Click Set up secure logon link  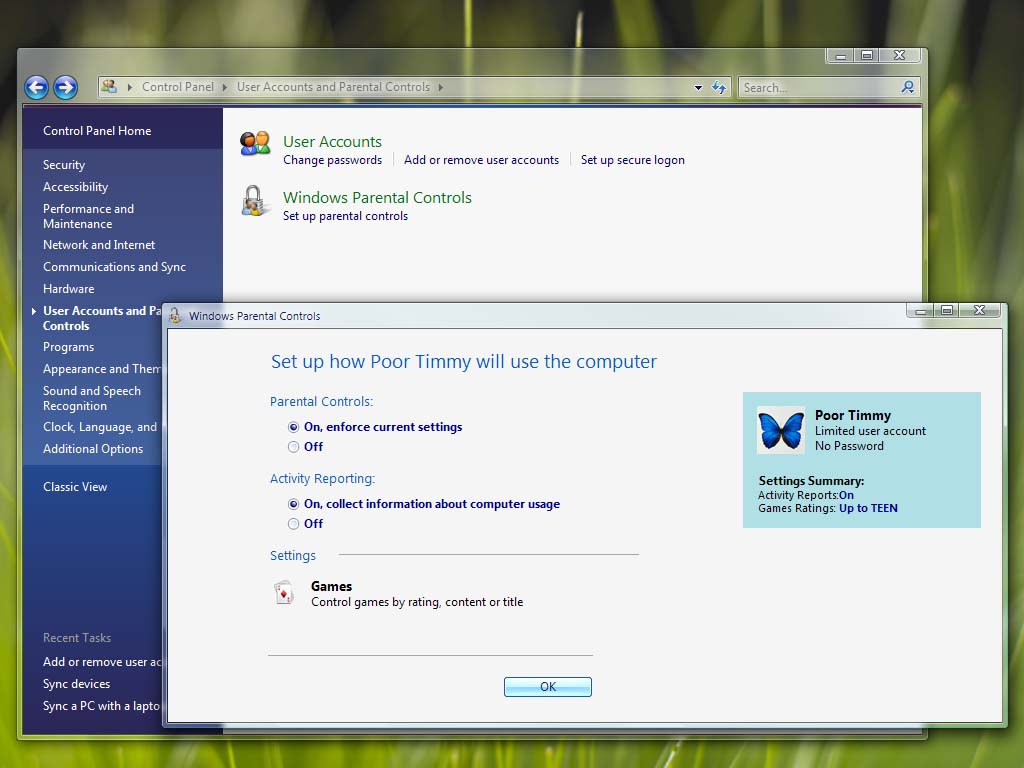[633, 160]
